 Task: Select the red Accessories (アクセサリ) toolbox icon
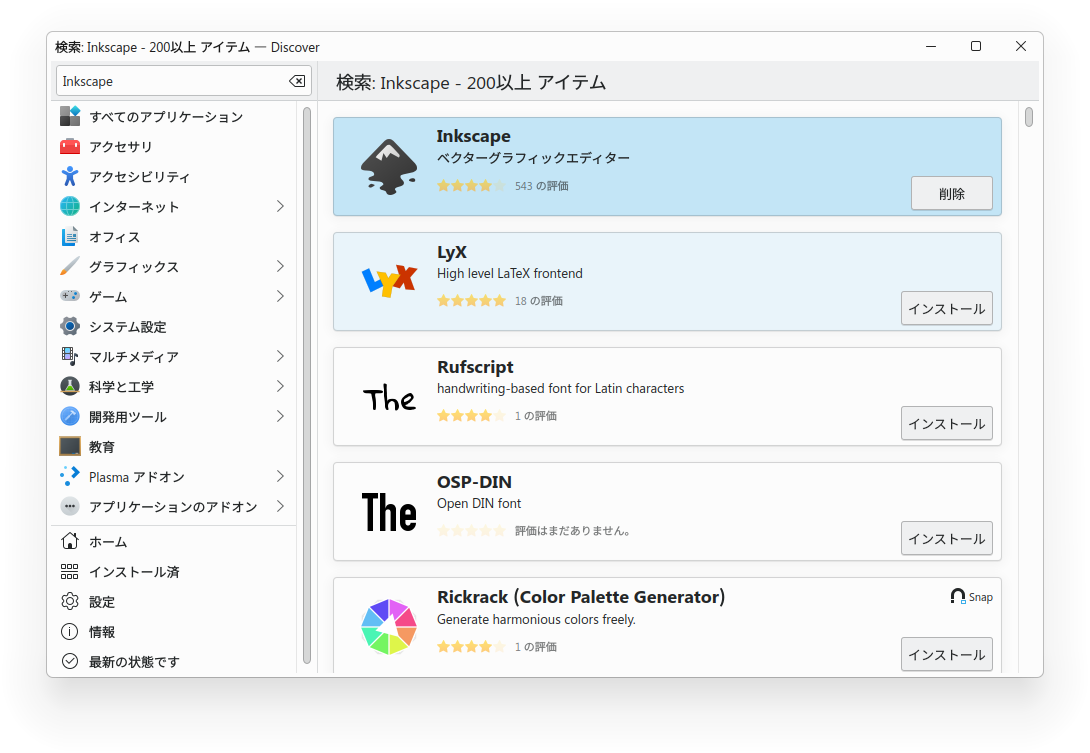[70, 146]
